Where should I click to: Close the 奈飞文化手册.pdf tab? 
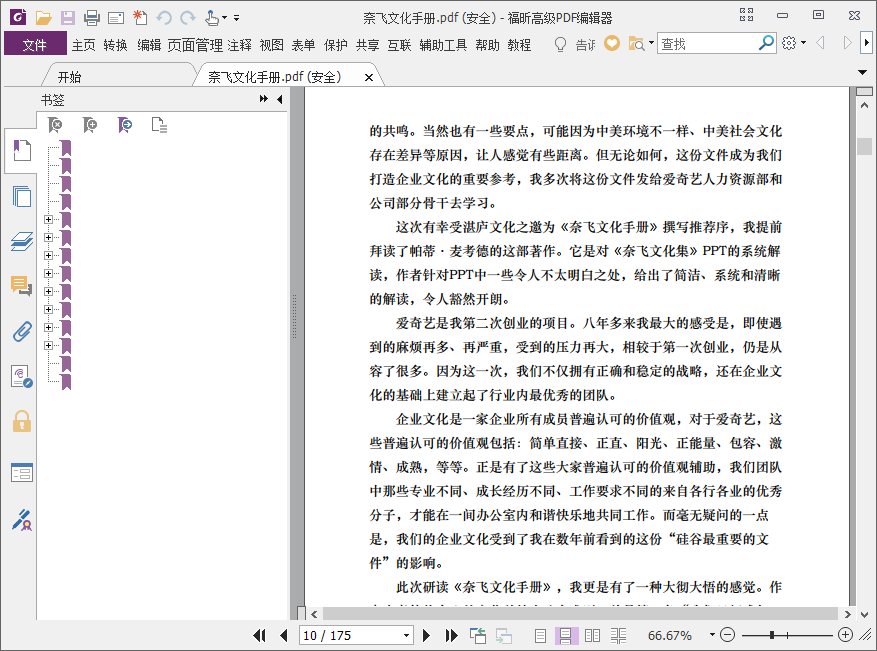click(369, 78)
